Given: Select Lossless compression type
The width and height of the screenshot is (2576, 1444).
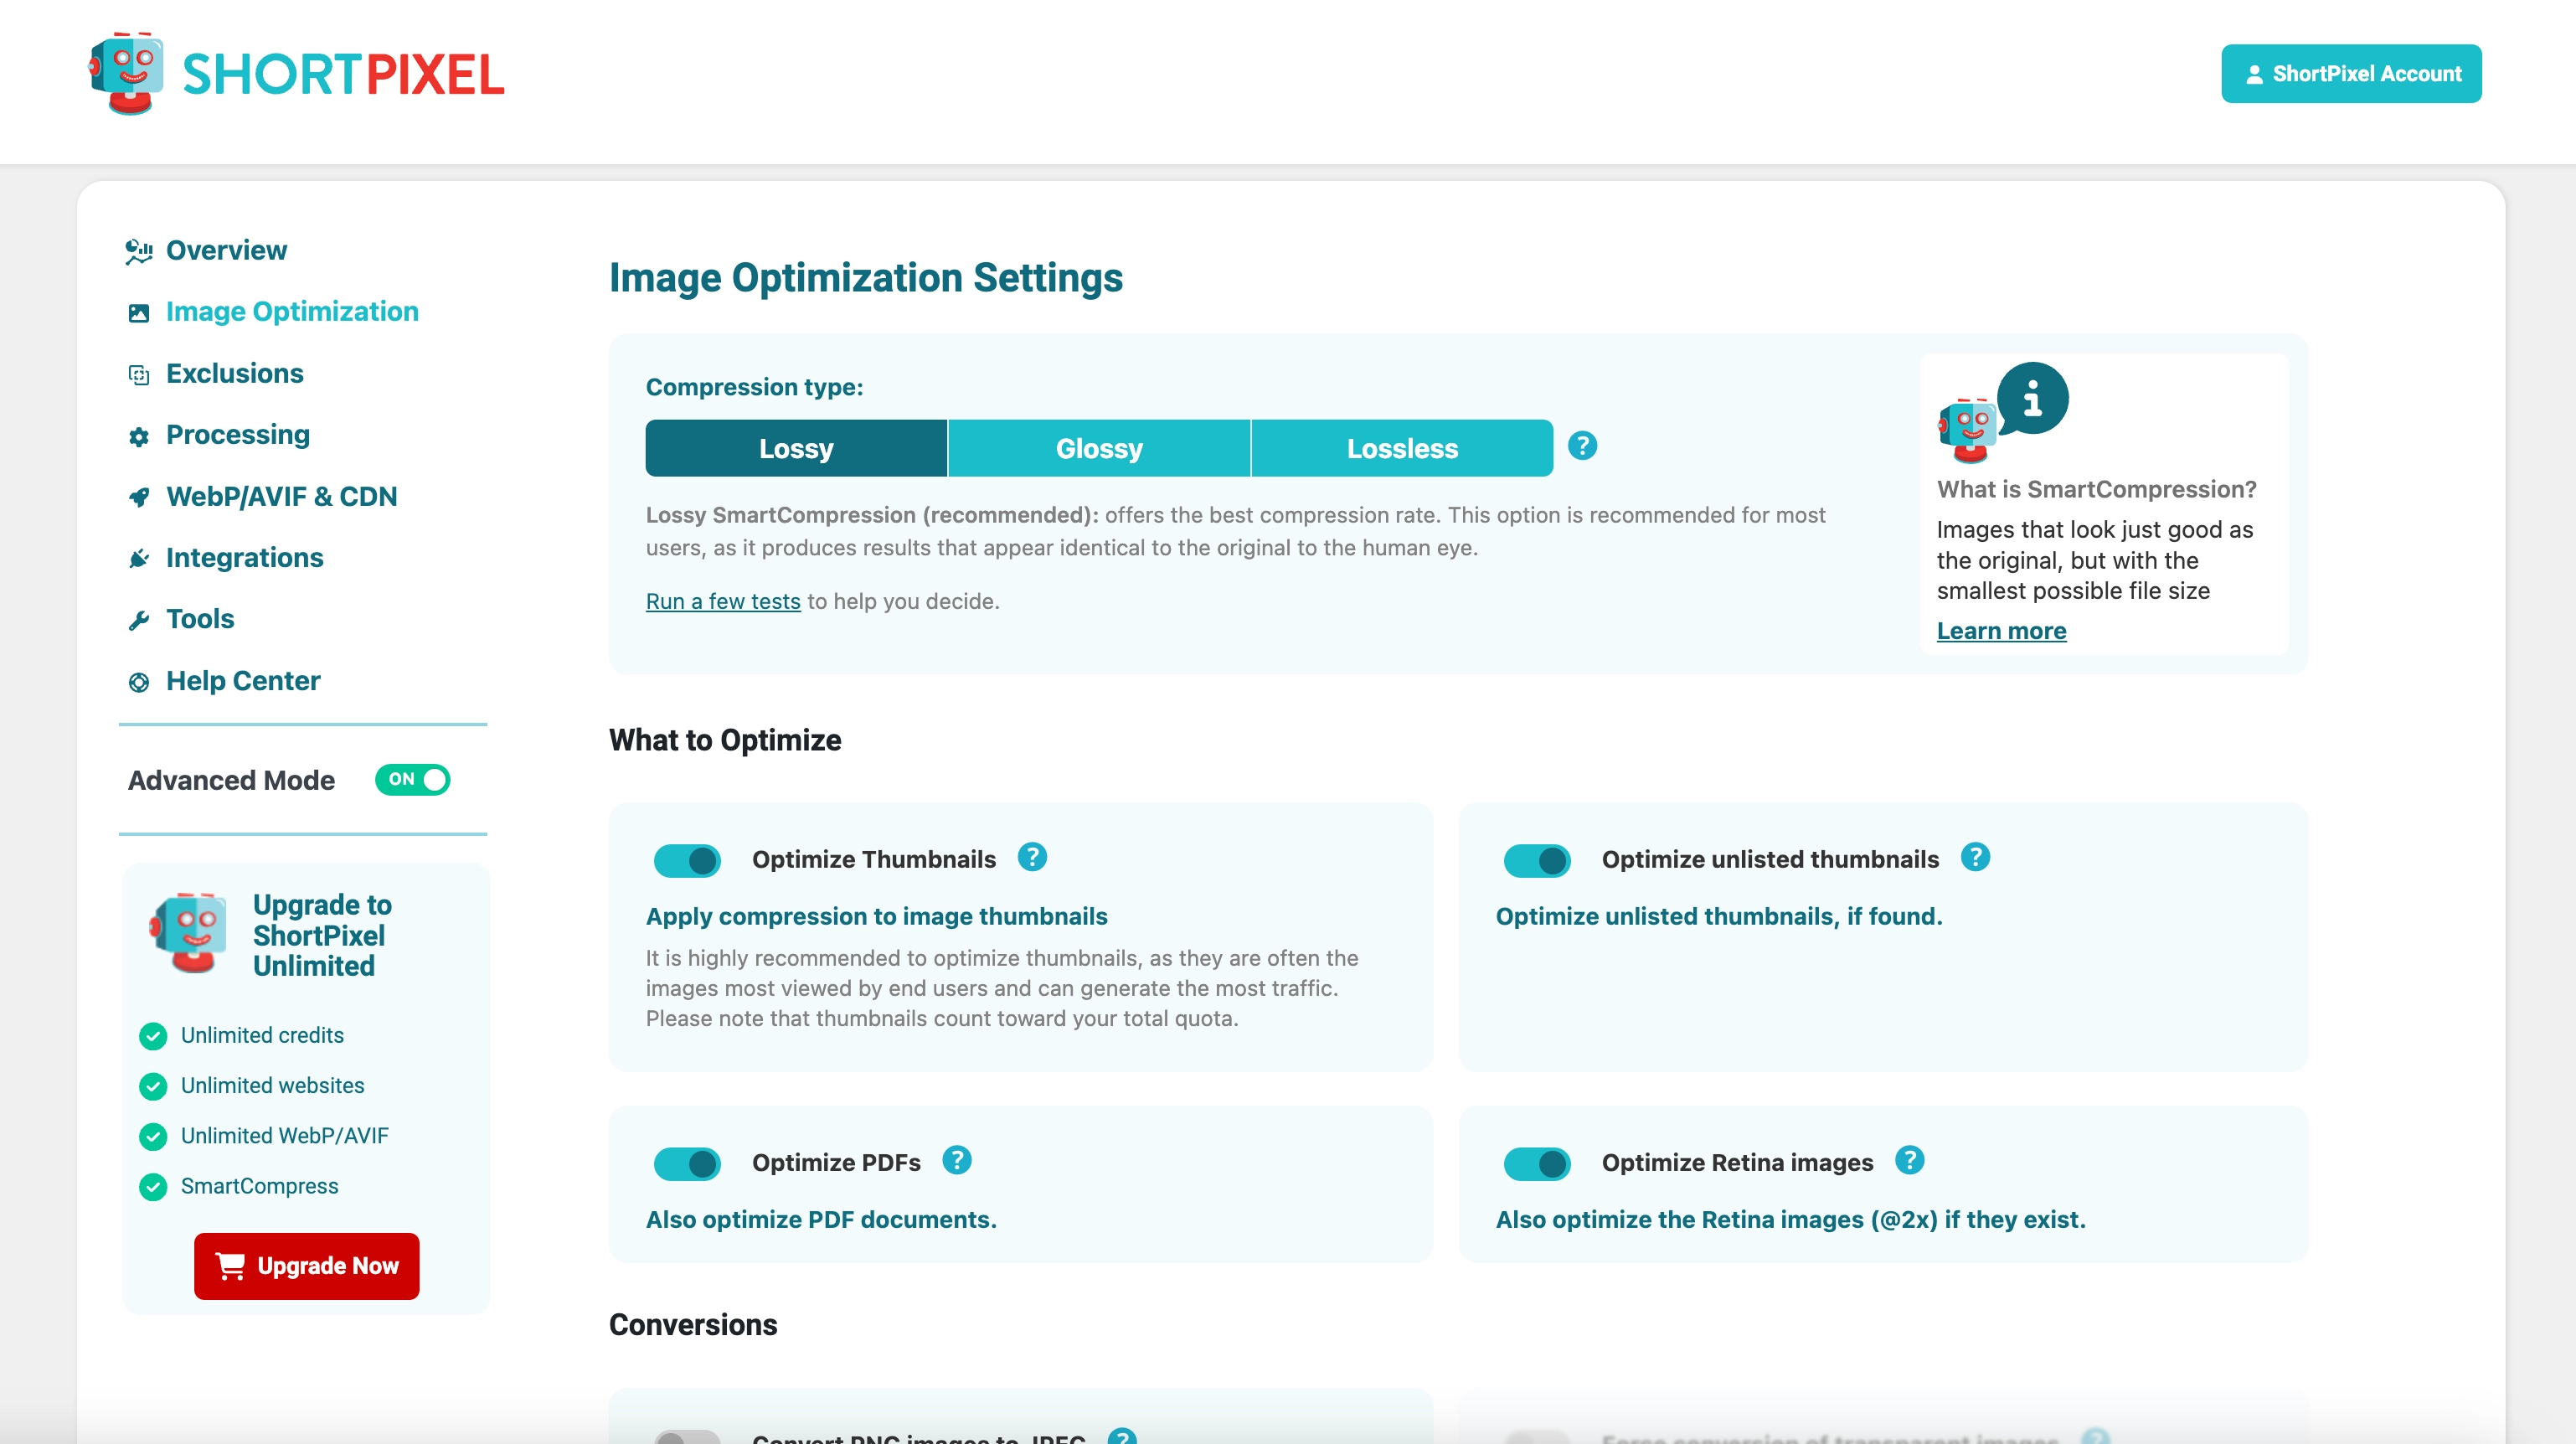Looking at the screenshot, I should tap(1402, 448).
